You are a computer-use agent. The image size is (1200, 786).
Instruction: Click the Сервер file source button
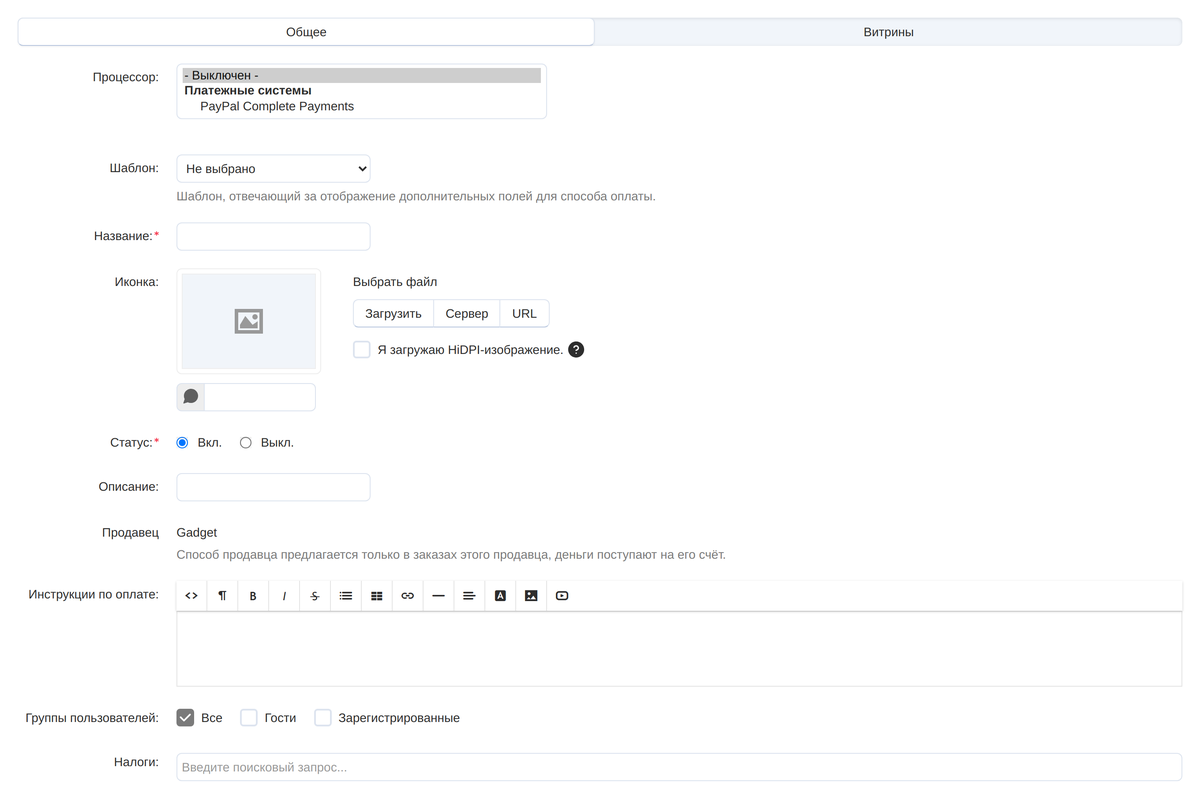[x=467, y=314]
